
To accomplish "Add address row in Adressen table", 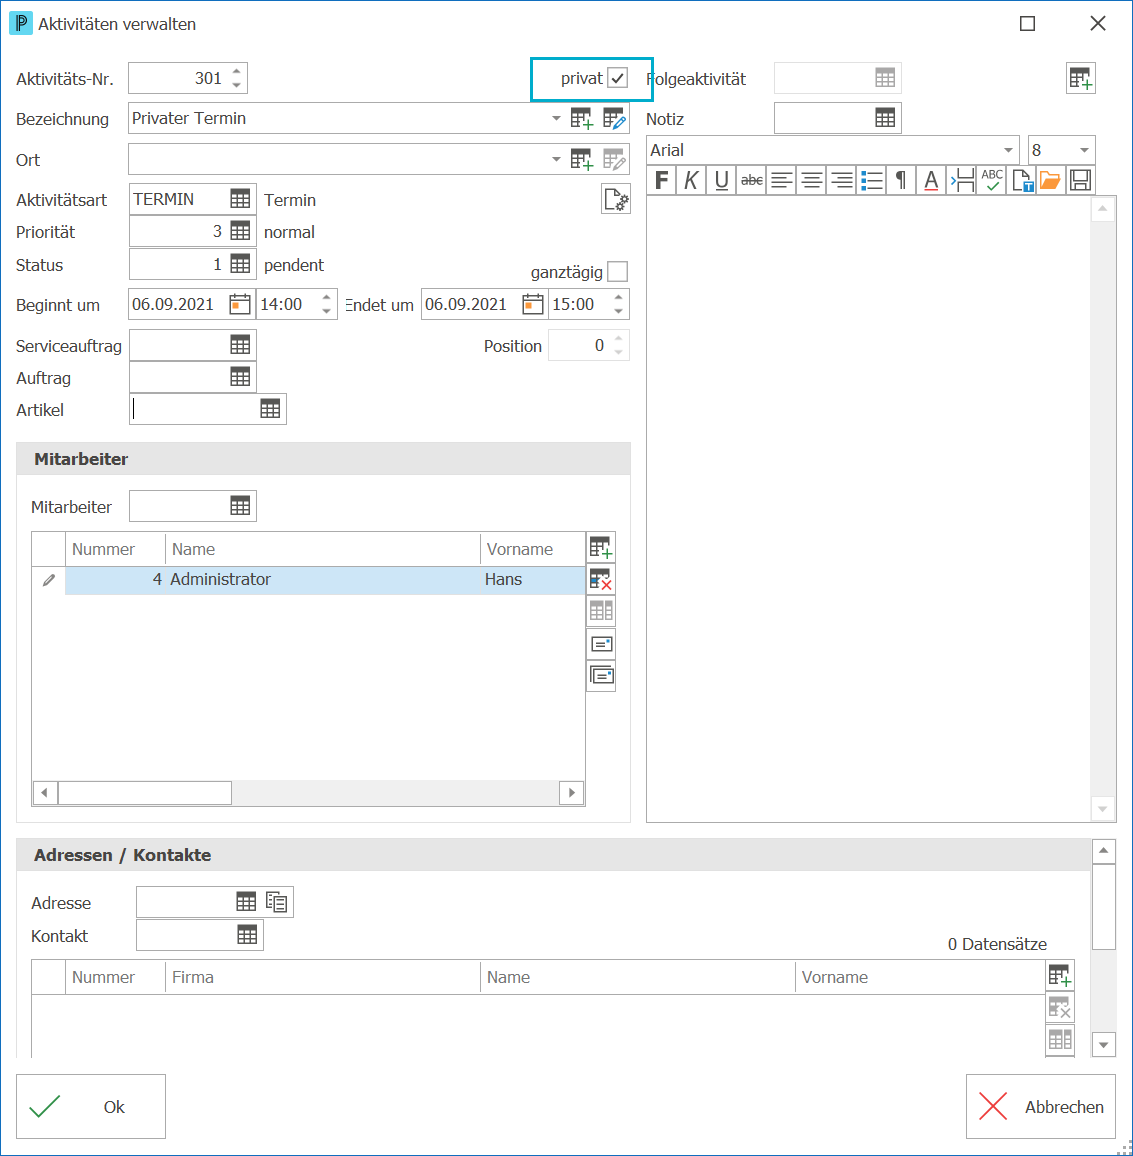I will pos(1060,975).
